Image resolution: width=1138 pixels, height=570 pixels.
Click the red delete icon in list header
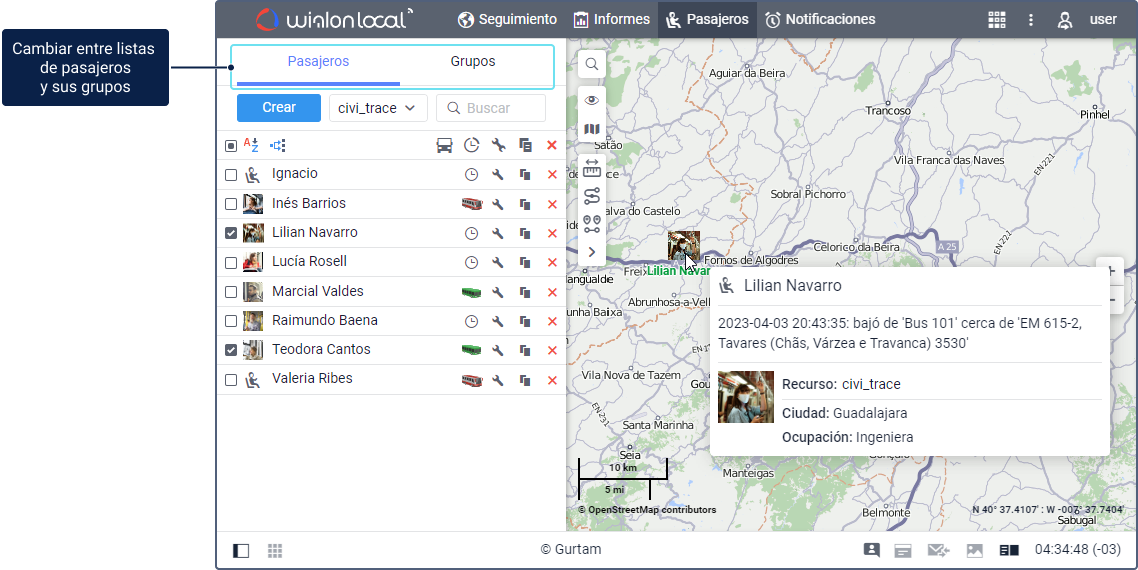pyautogui.click(x=552, y=146)
